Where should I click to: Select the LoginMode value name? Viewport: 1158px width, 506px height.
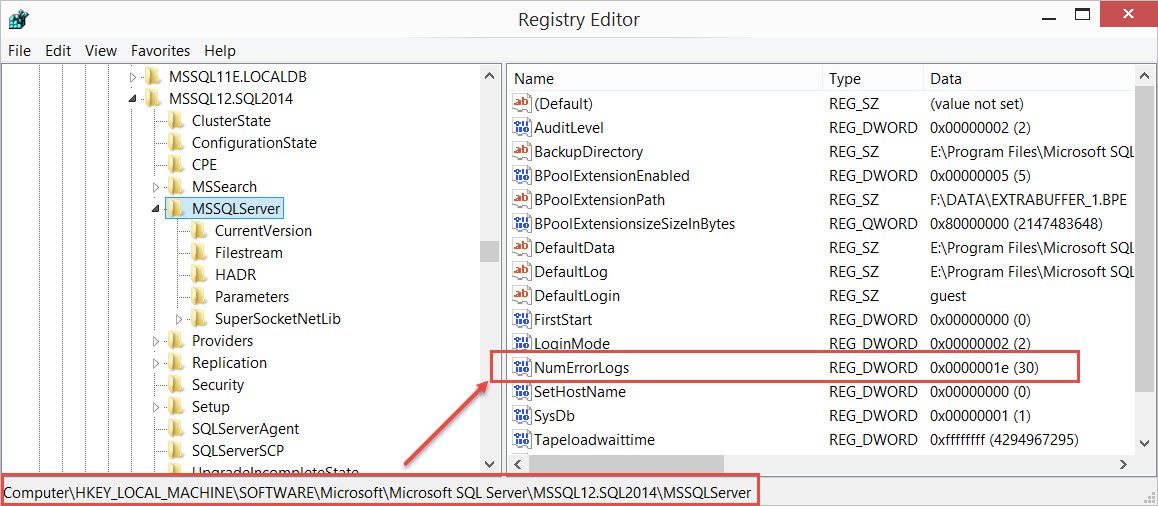[572, 343]
